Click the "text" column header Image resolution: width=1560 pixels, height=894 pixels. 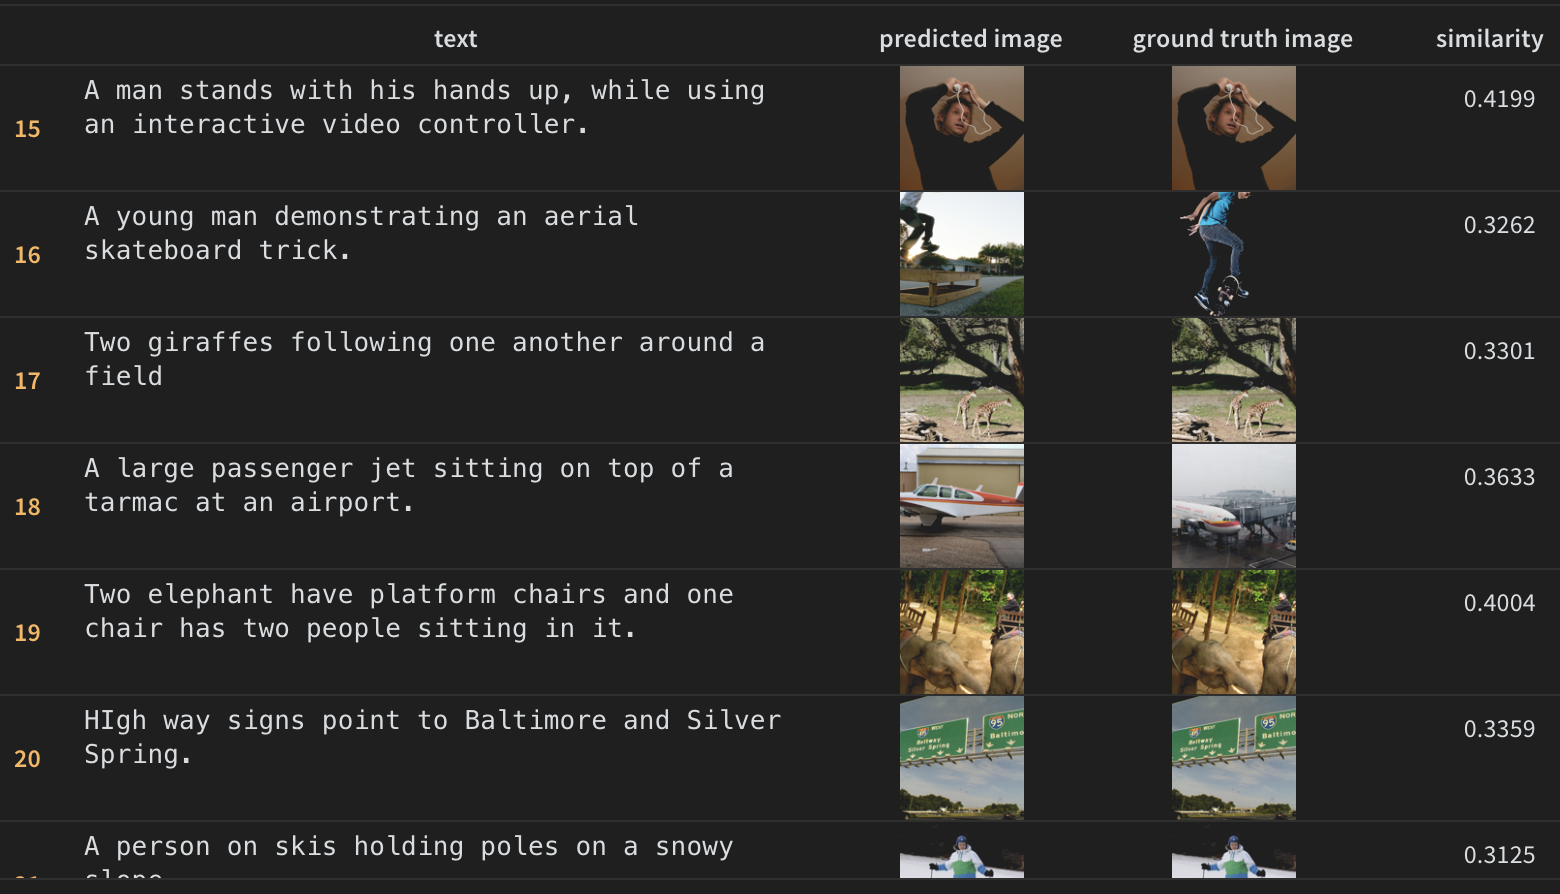coord(455,39)
